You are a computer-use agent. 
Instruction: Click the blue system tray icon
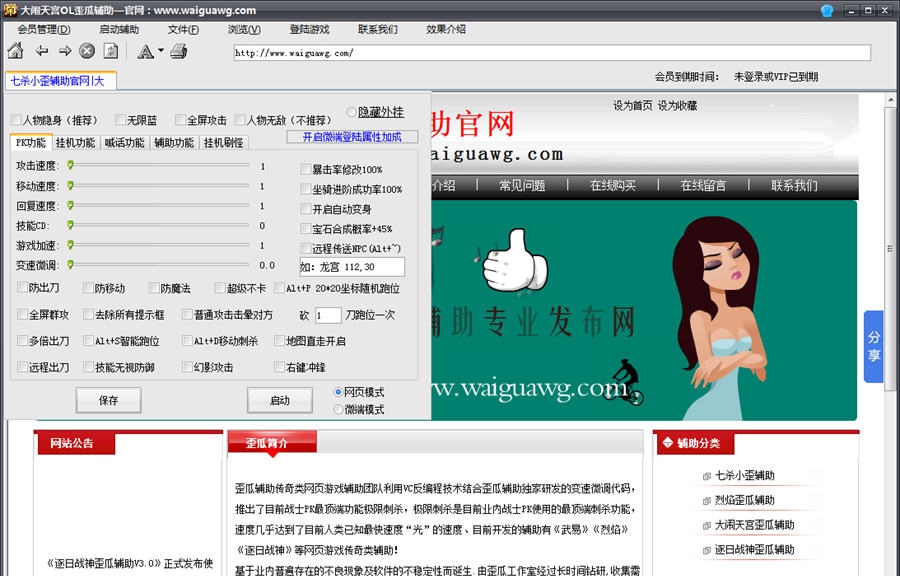(824, 10)
